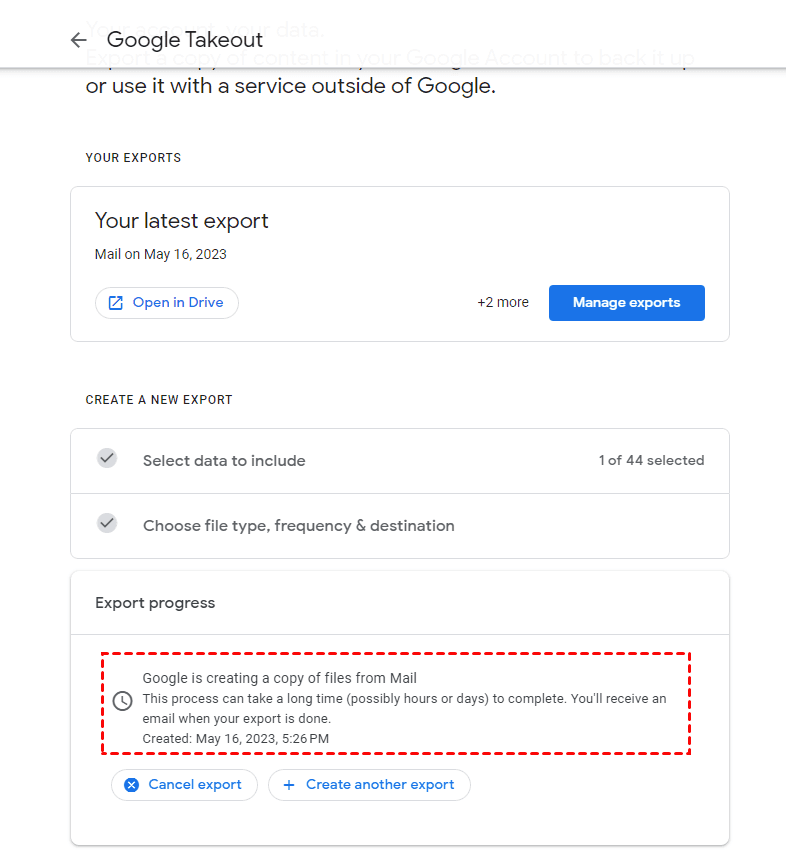
Task: Click the X icon on Cancel export
Action: click(131, 785)
